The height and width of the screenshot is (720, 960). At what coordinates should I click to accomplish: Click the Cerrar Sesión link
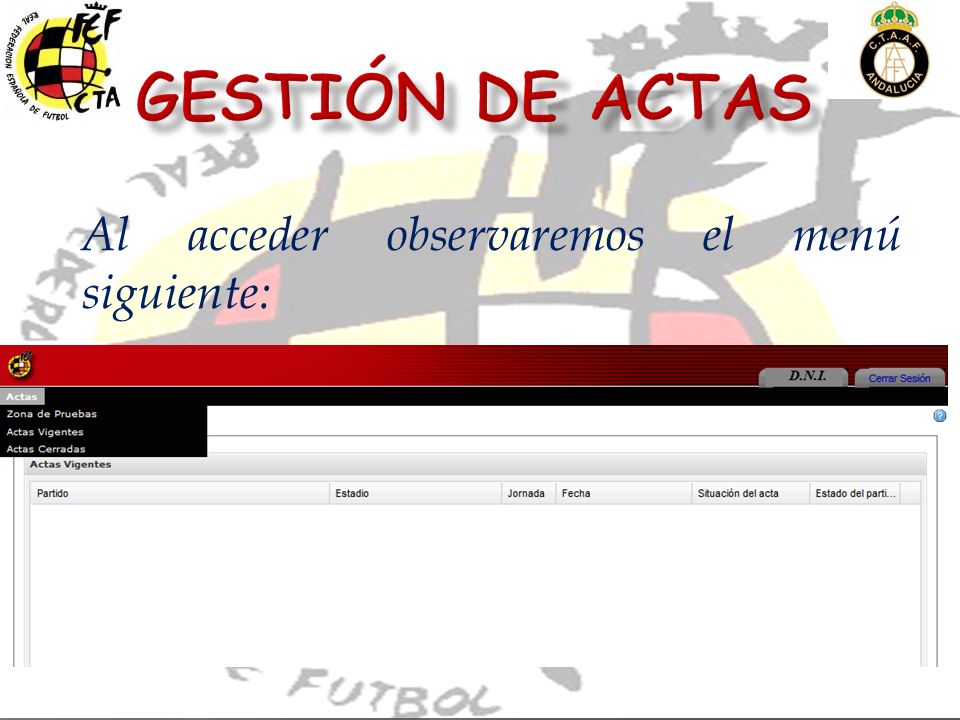(x=899, y=378)
